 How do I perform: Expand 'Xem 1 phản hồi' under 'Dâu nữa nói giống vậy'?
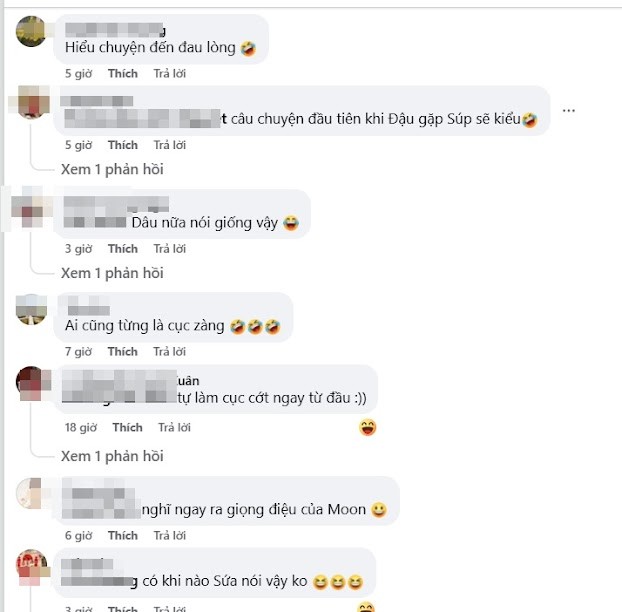(112, 273)
